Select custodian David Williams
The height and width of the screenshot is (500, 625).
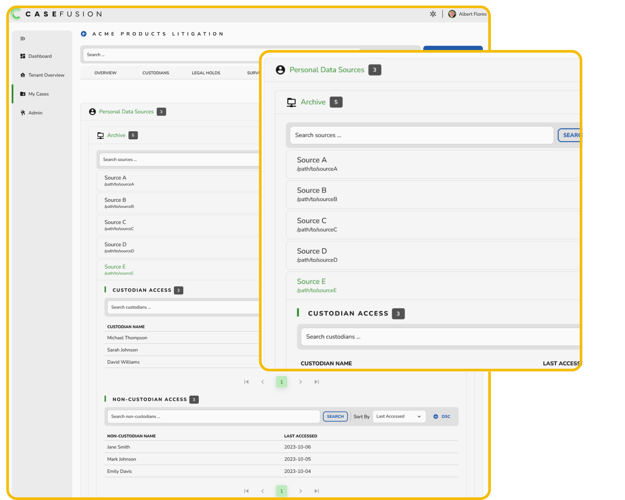click(123, 362)
